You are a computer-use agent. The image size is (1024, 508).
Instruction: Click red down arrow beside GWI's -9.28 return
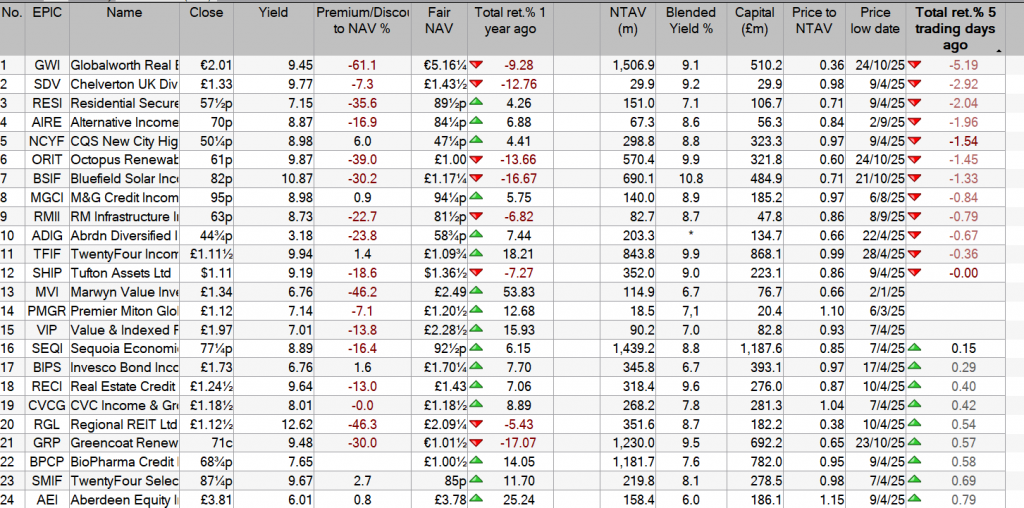tap(478, 66)
